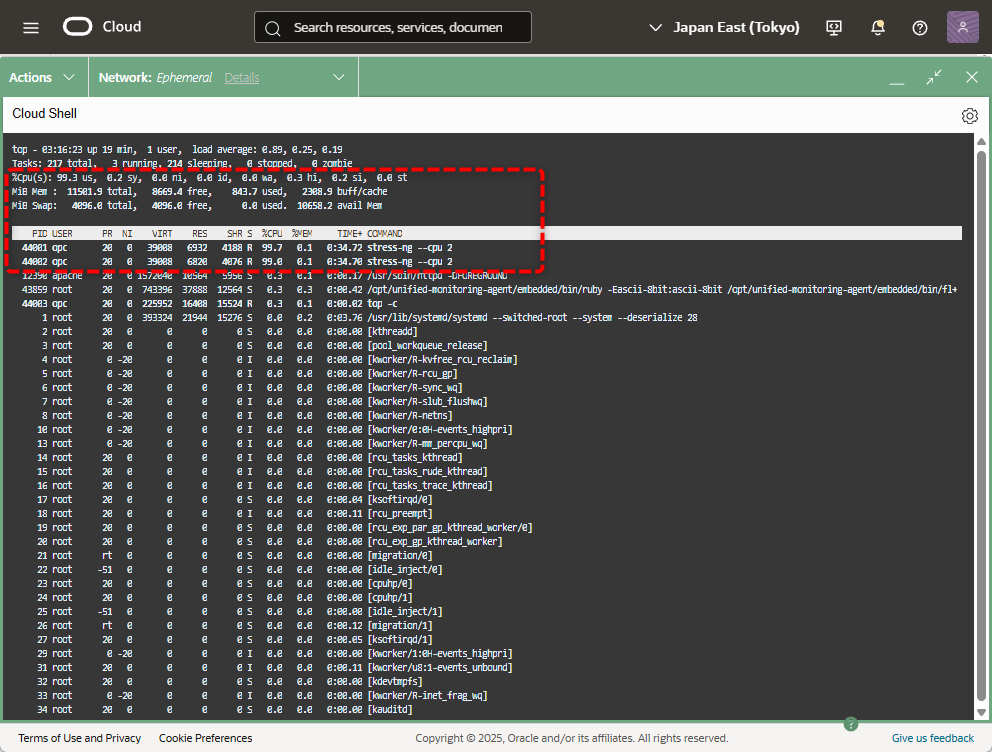The height and width of the screenshot is (752, 992).
Task: Open the user profile avatar menu
Action: click(x=962, y=27)
